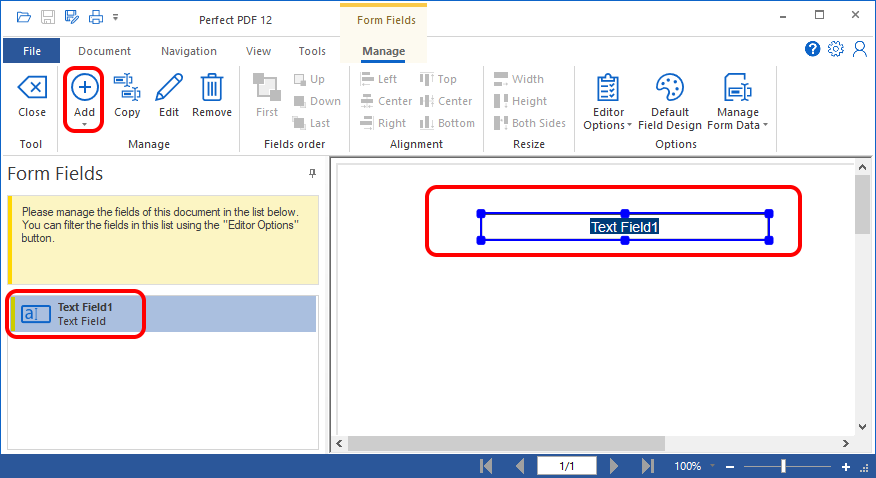Click vertical scrollbar up arrow
Screen dimensions: 876x478
coord(862,167)
